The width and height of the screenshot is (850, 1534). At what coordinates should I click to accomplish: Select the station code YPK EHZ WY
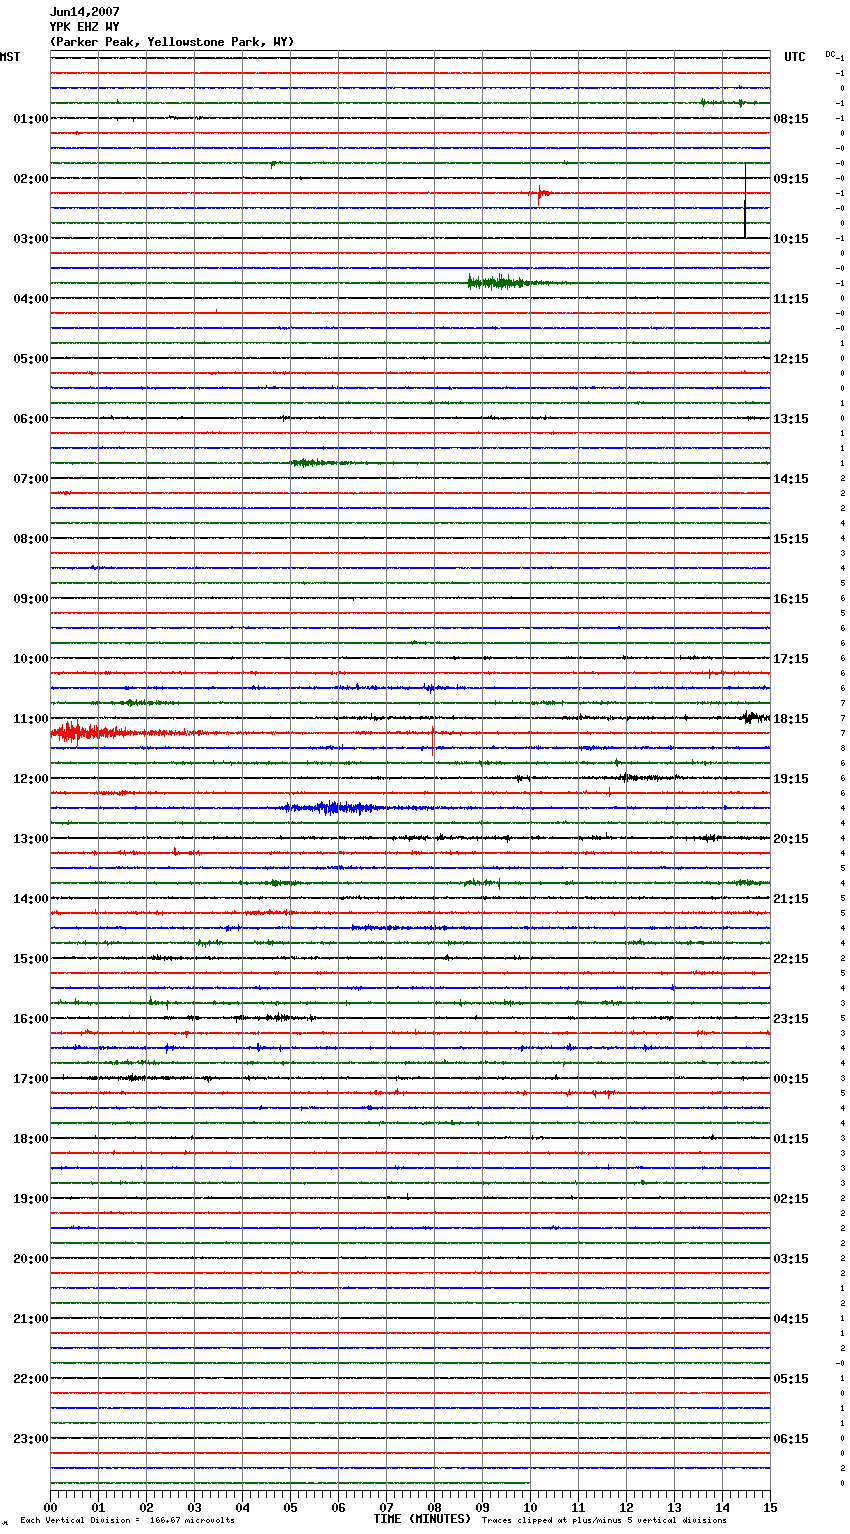tap(84, 27)
